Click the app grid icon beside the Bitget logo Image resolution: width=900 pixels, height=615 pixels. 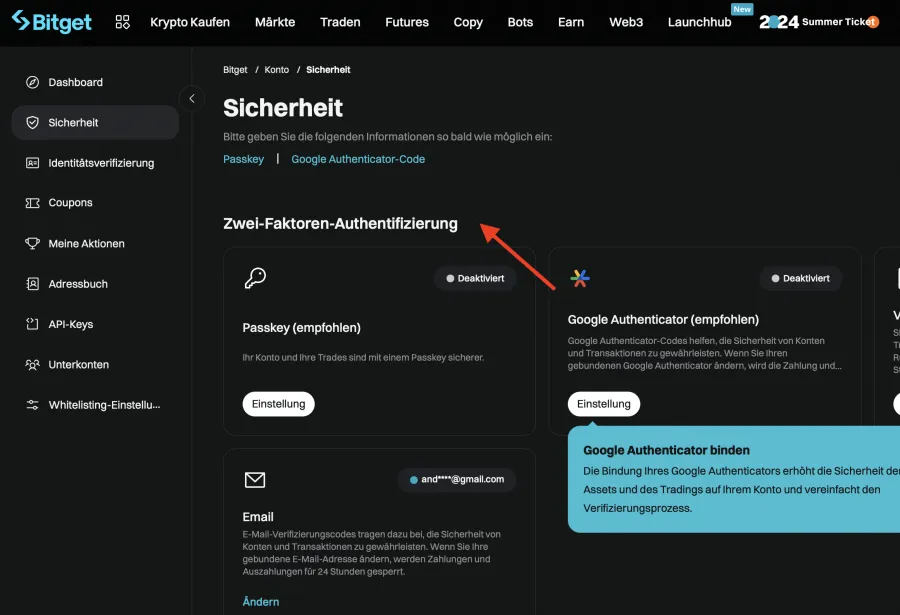[x=122, y=21]
